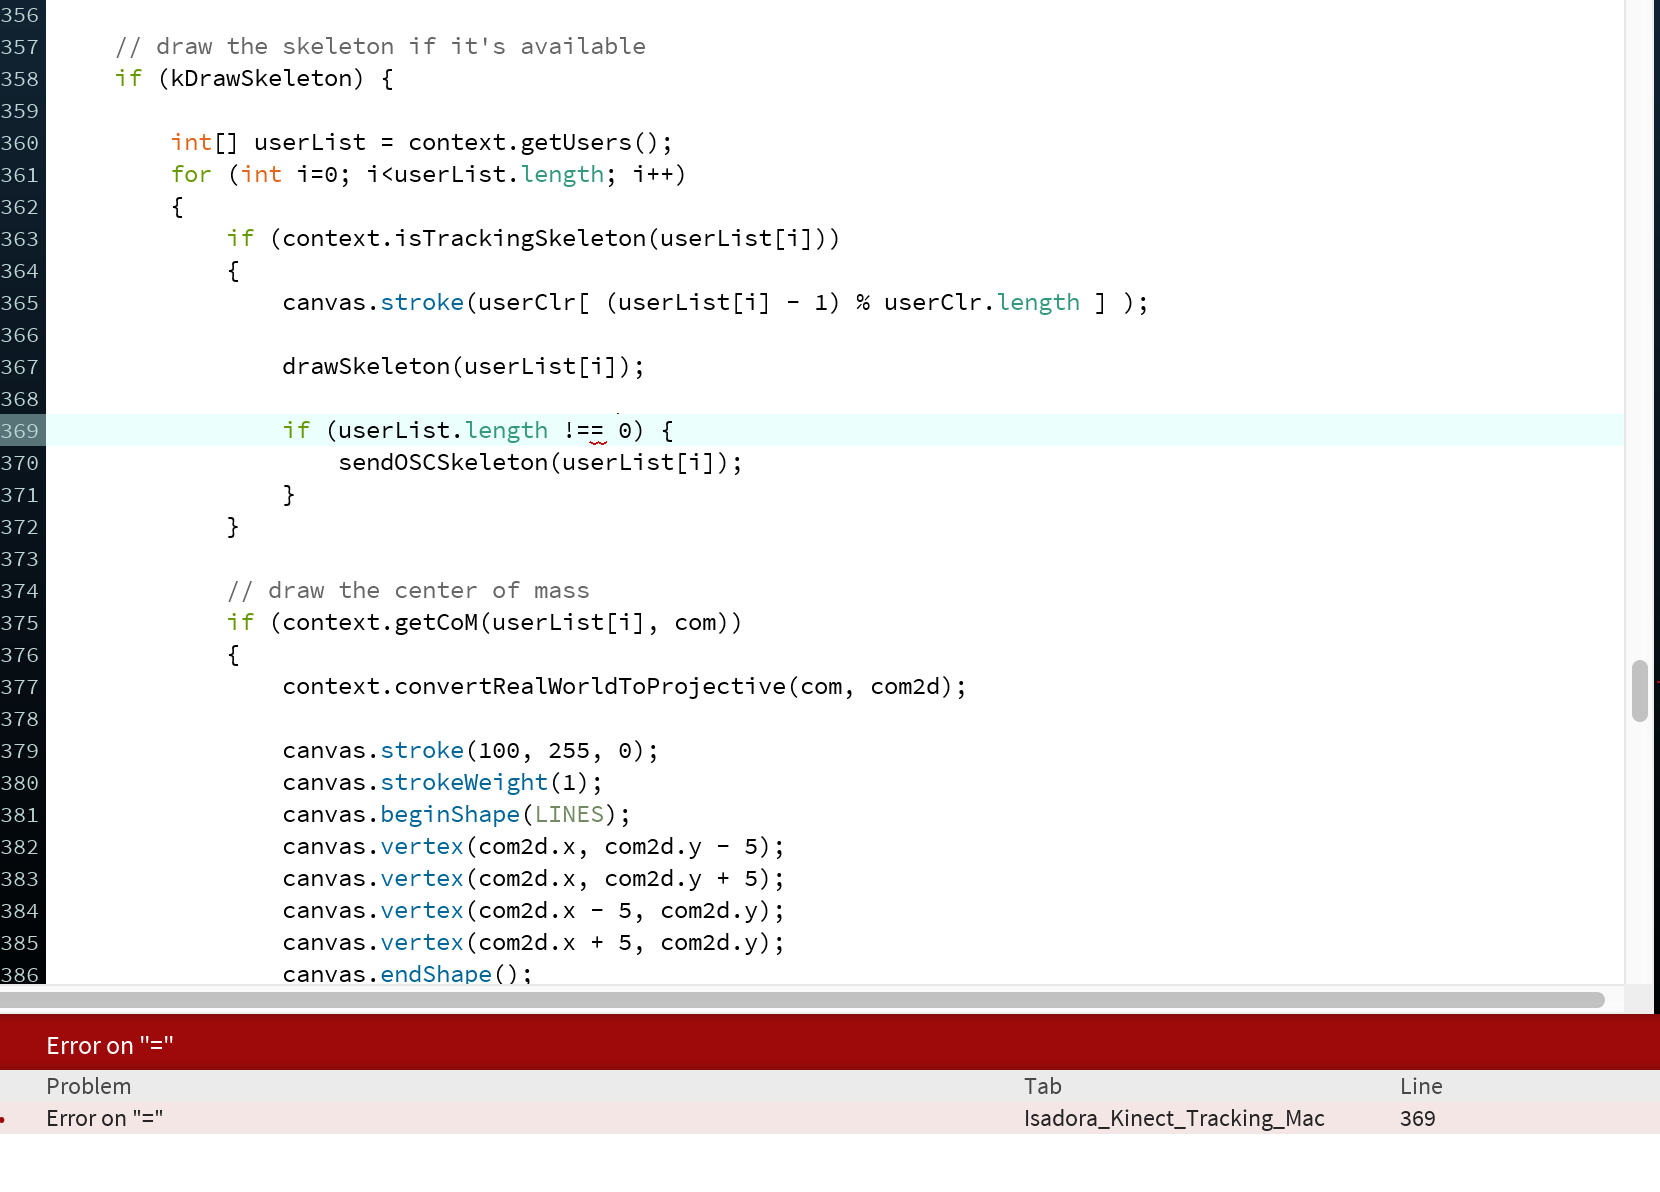Click the for loop keyword on line 361
The width and height of the screenshot is (1660, 1192).
[x=191, y=175]
